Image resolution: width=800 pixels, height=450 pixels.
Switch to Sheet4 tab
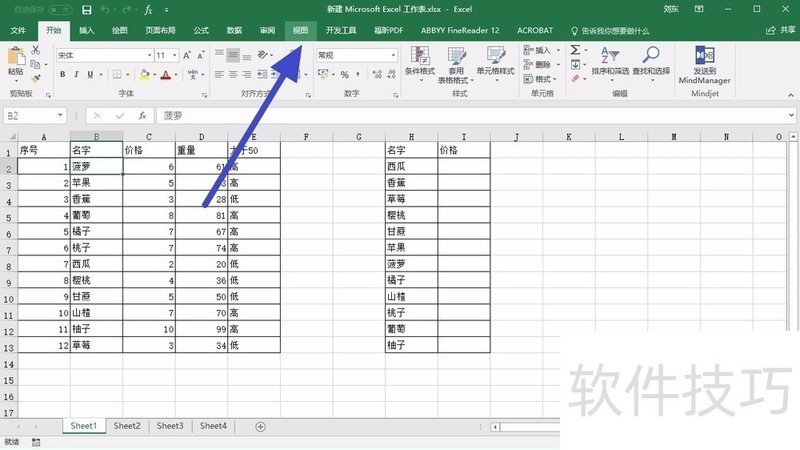point(213,426)
